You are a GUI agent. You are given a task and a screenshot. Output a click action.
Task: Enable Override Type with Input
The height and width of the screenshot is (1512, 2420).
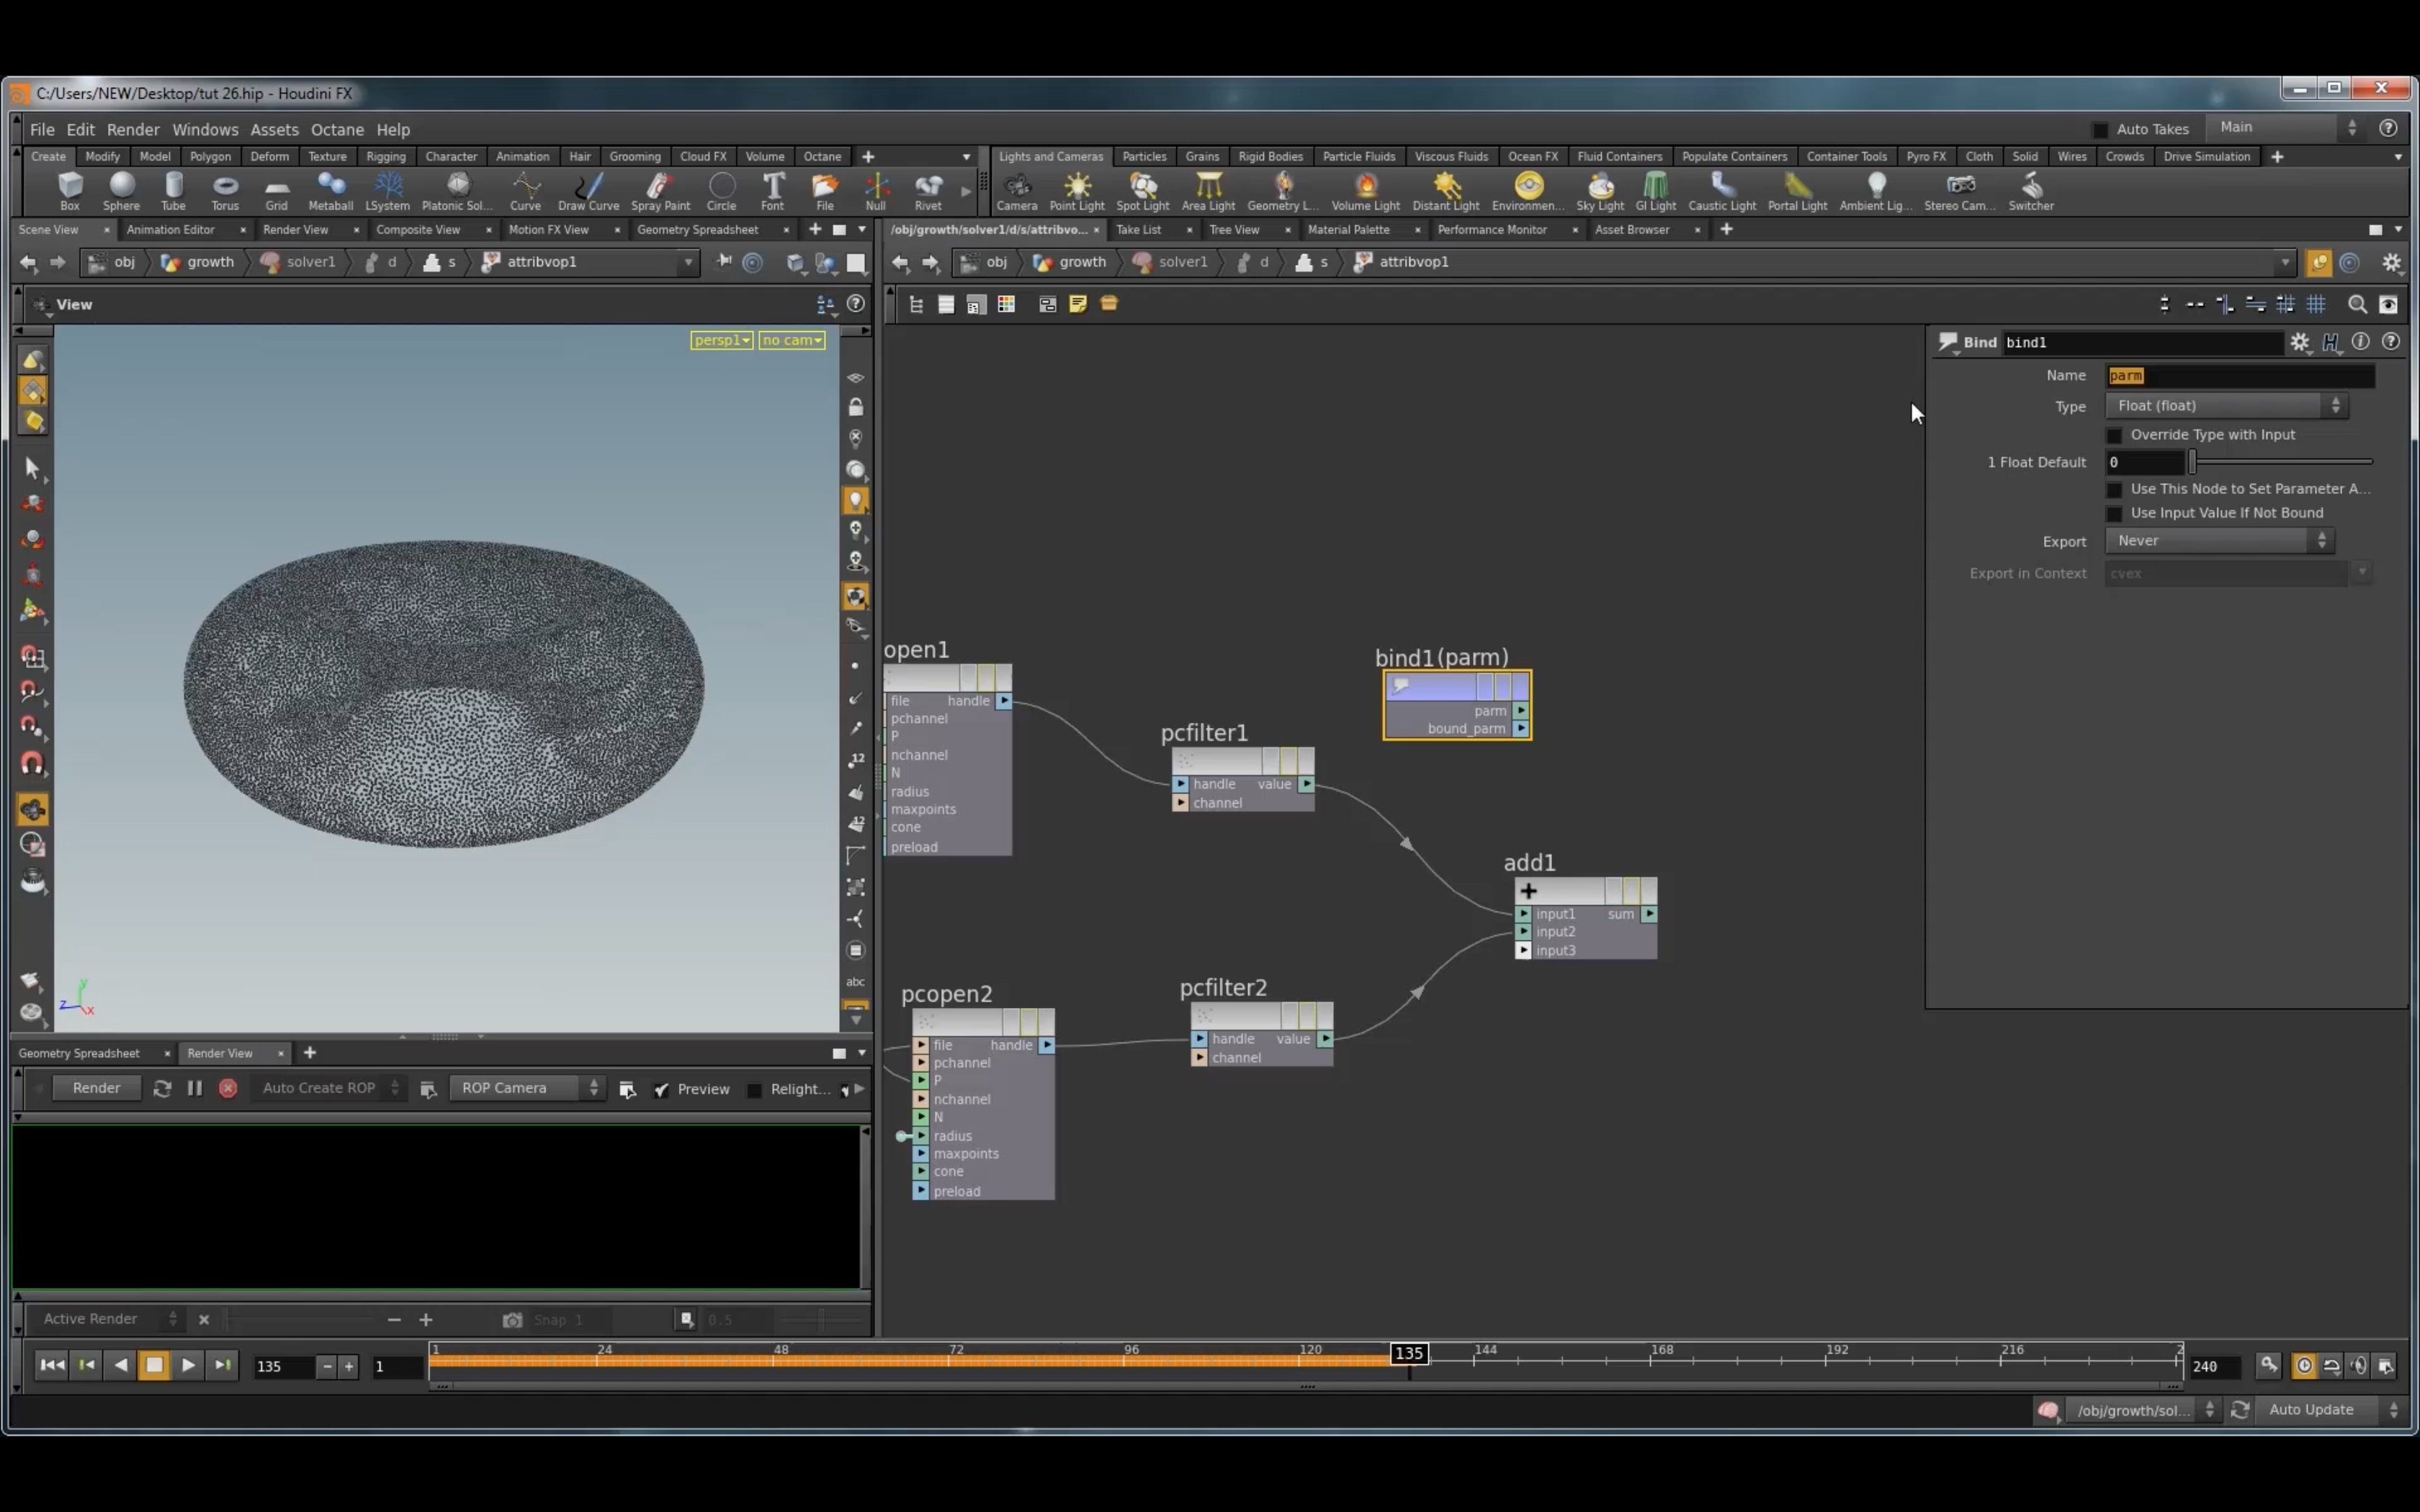coord(2114,435)
